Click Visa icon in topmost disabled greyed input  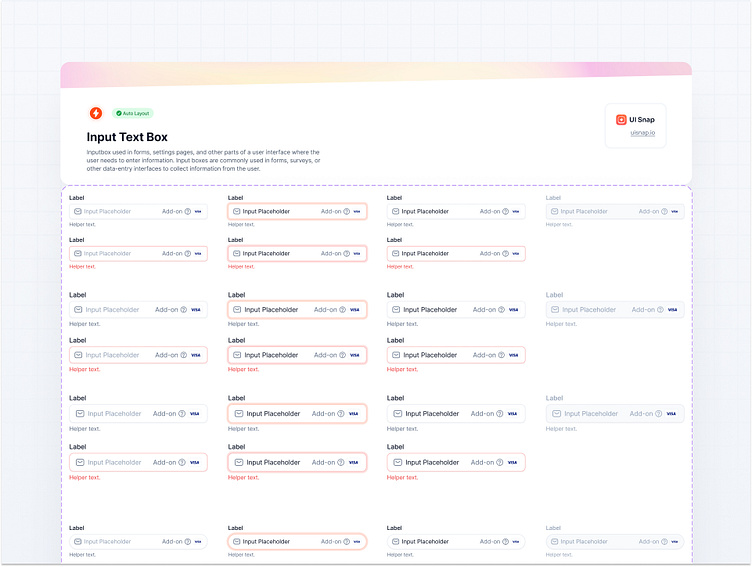(x=674, y=211)
